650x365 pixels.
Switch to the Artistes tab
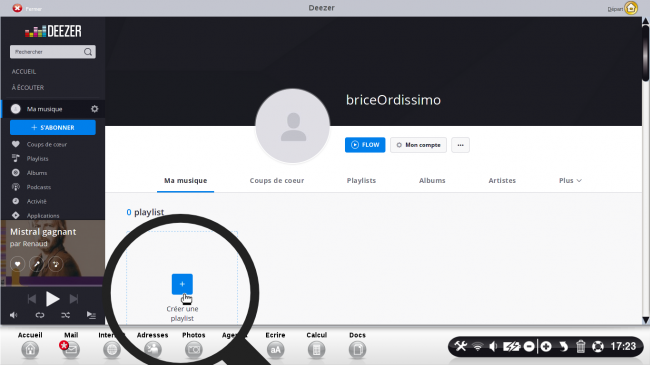[502, 180]
